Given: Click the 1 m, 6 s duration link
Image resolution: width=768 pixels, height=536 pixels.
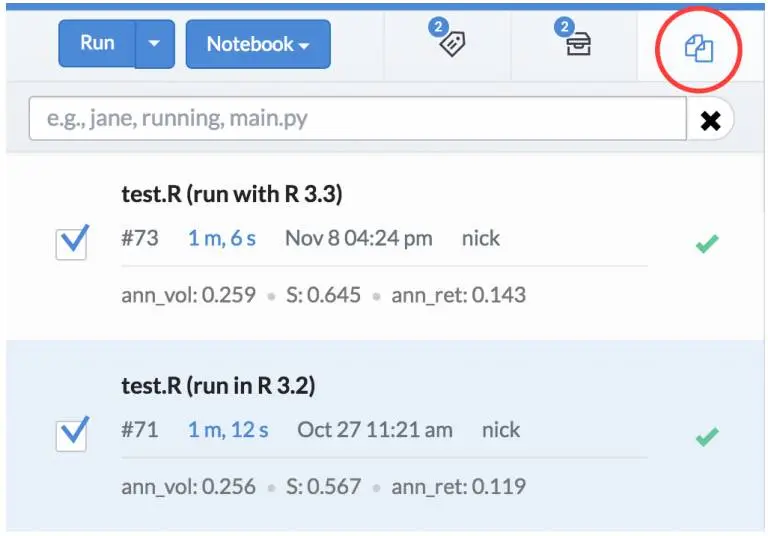Looking at the screenshot, I should point(222,239).
